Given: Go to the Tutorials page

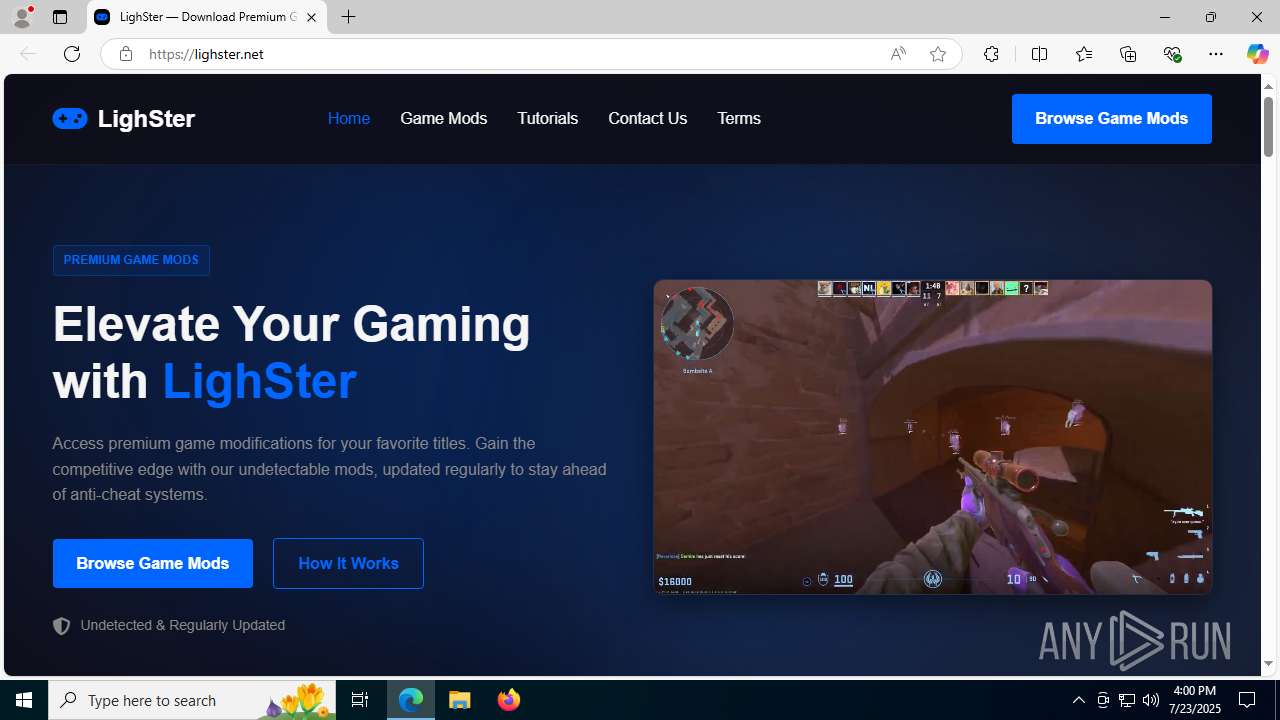Looking at the screenshot, I should point(547,118).
